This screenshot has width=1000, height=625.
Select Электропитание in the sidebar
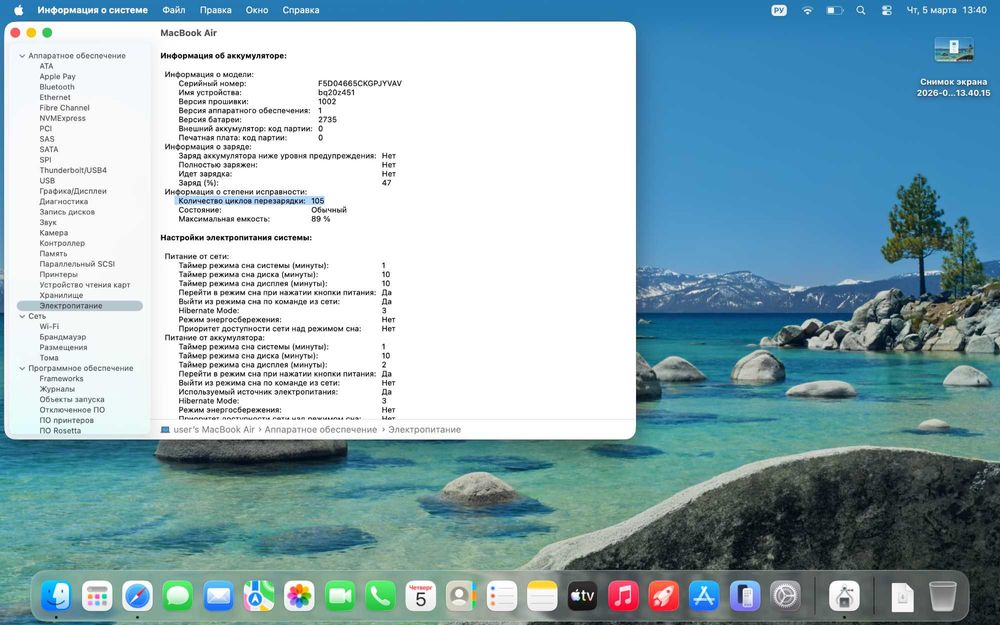click(x=80, y=306)
